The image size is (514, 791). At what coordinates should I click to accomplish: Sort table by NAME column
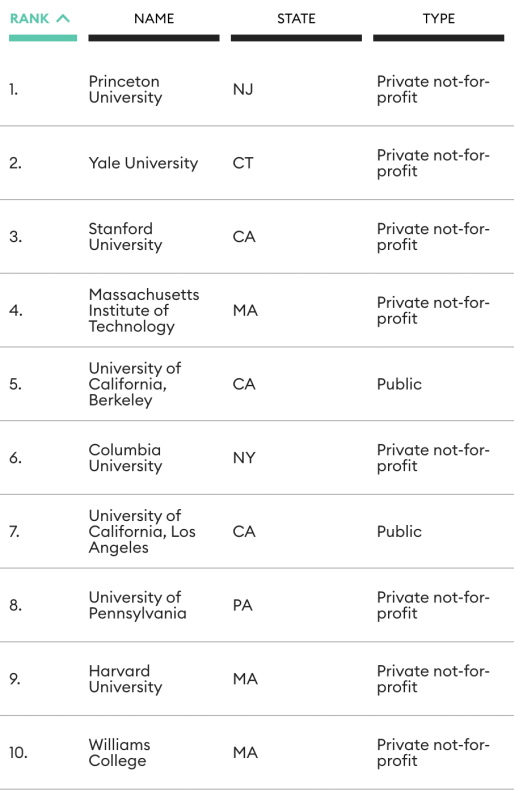pos(154,19)
